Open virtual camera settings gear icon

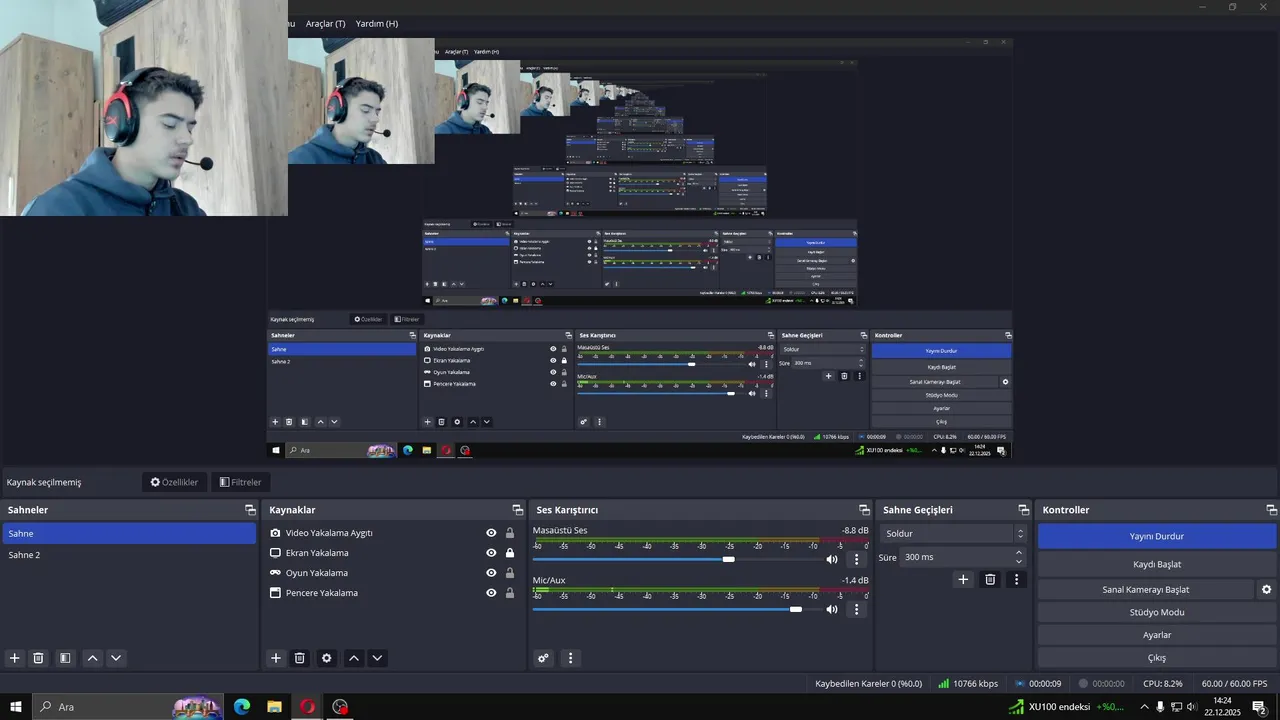click(1266, 589)
